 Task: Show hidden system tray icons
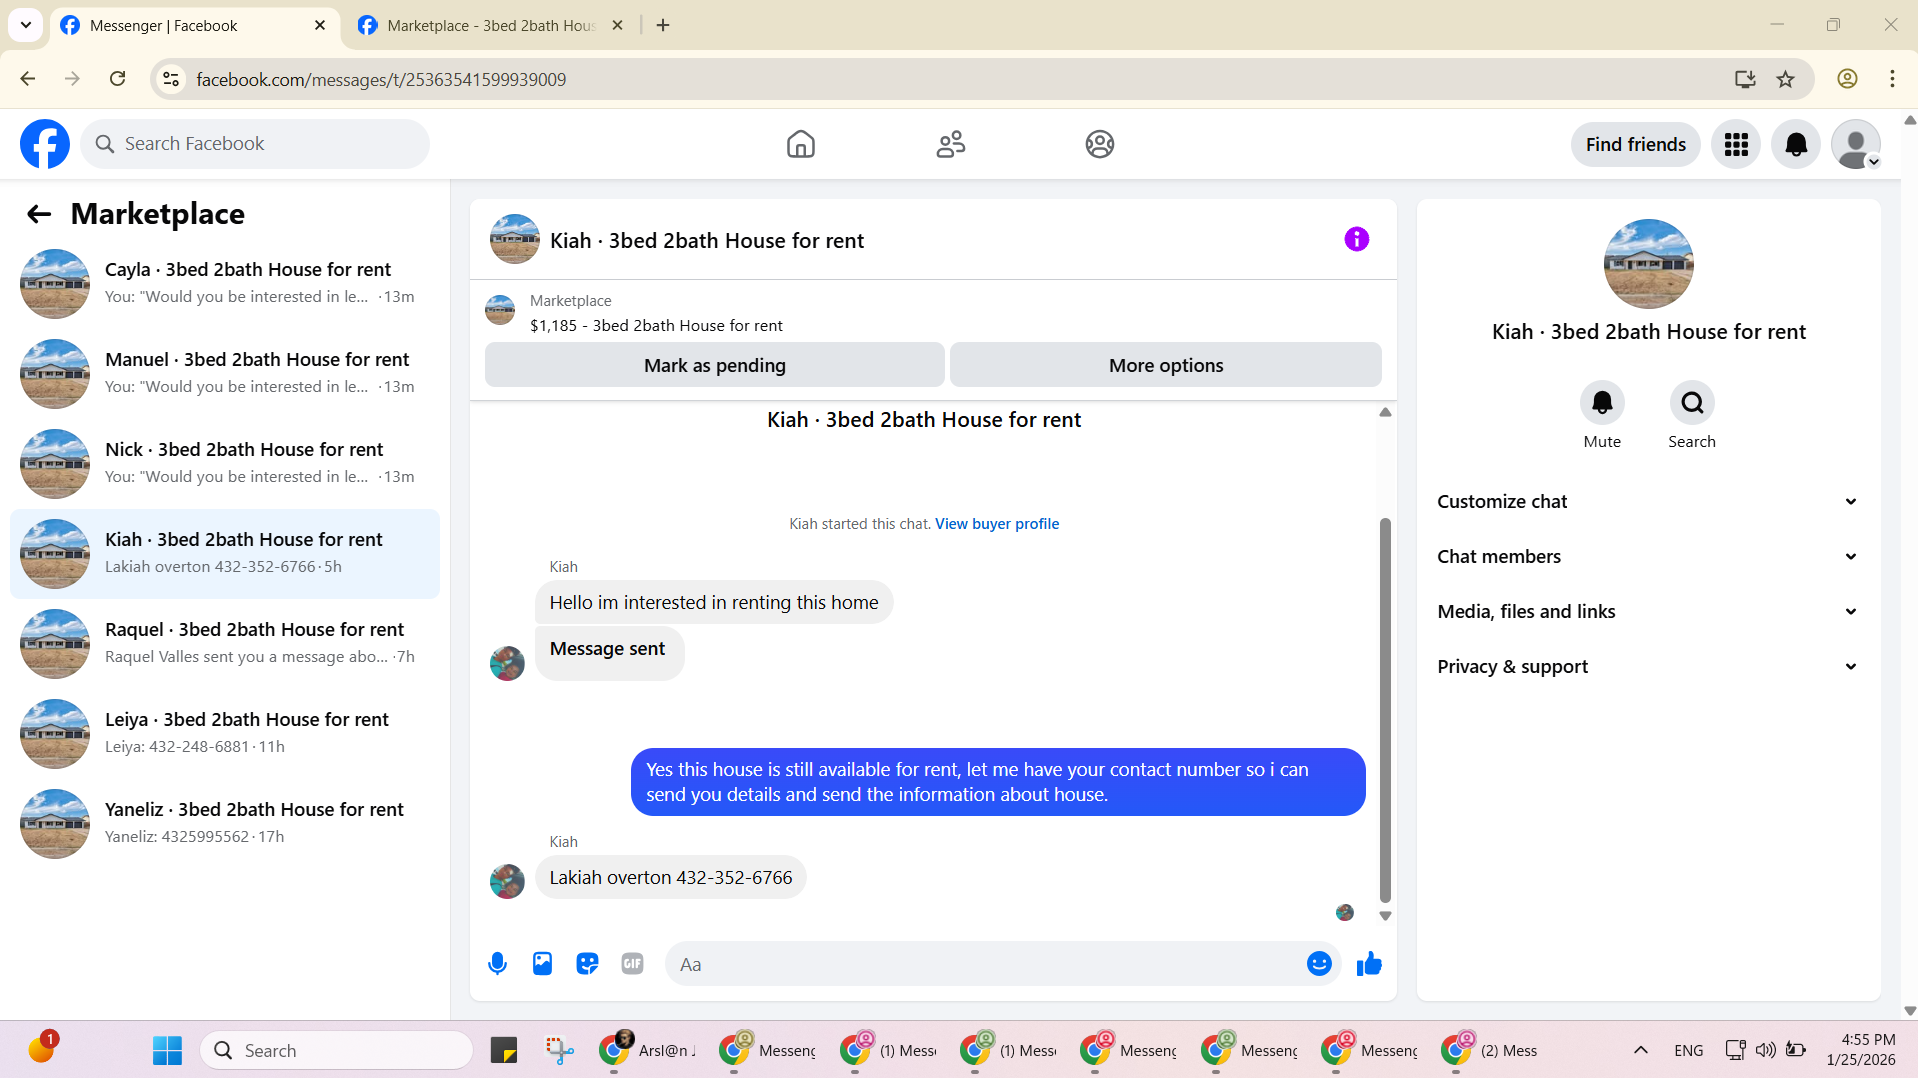pyautogui.click(x=1641, y=1050)
